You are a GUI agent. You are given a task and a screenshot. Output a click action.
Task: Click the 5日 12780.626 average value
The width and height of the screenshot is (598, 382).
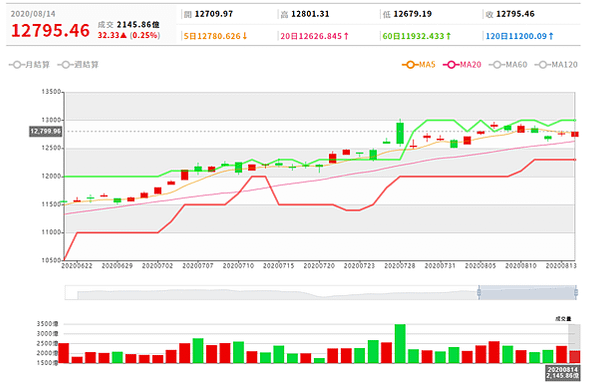coord(215,36)
